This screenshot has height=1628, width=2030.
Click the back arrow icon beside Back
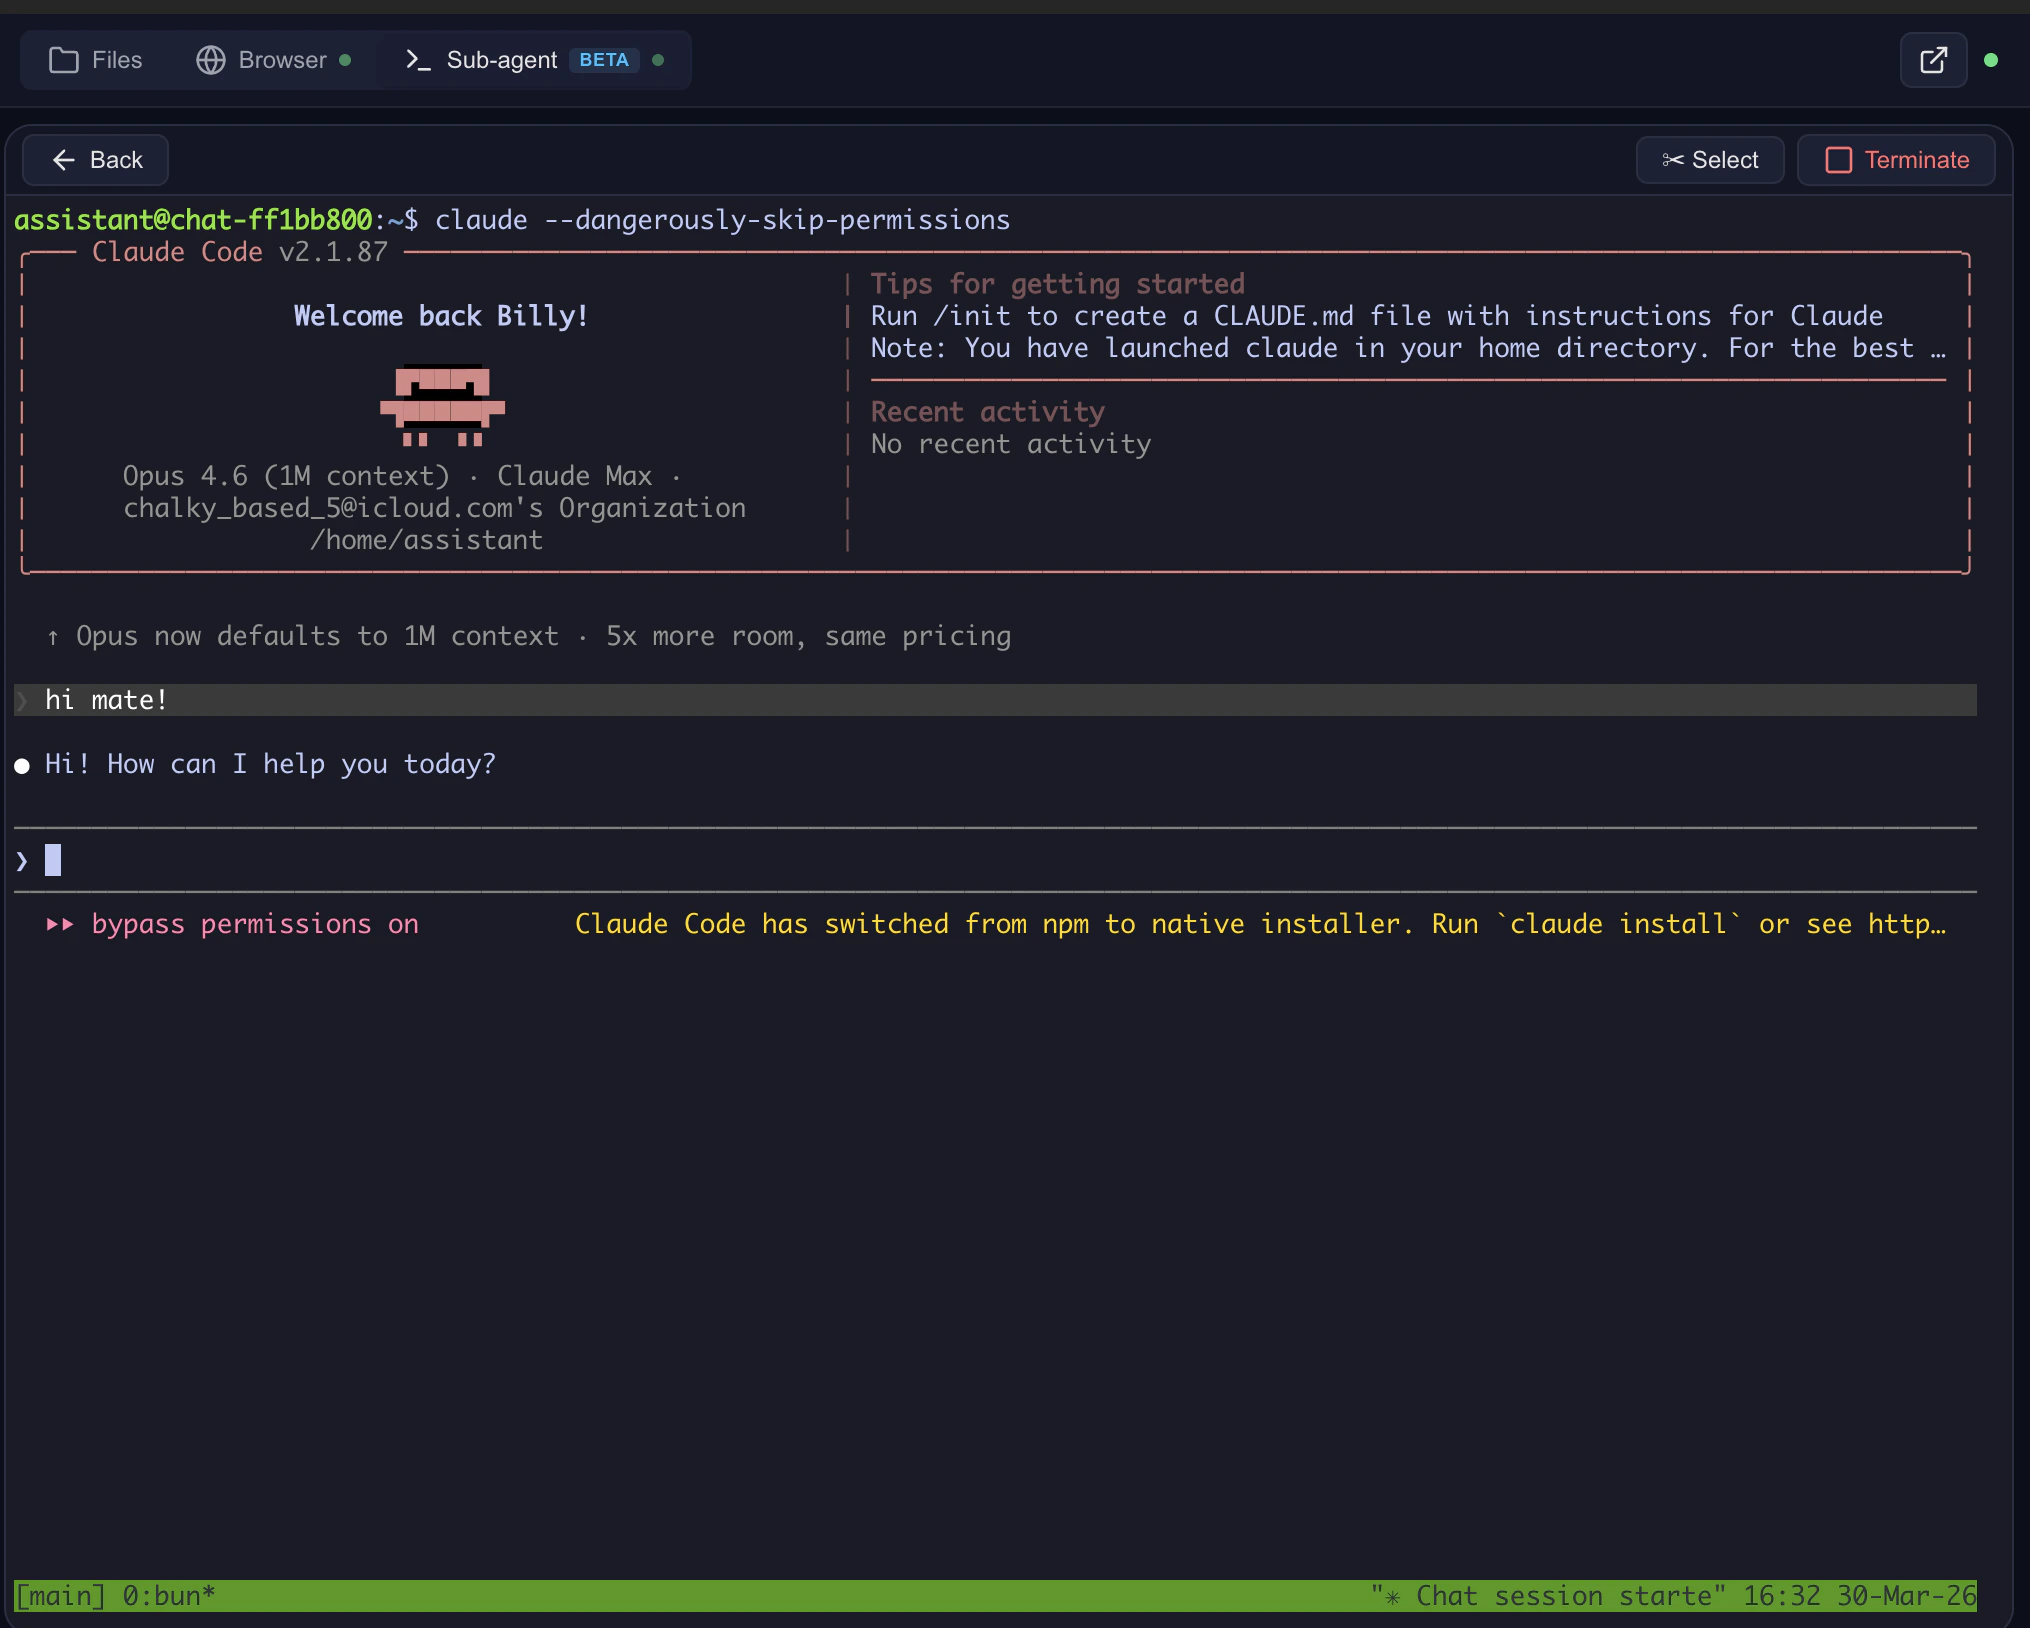pos(63,160)
